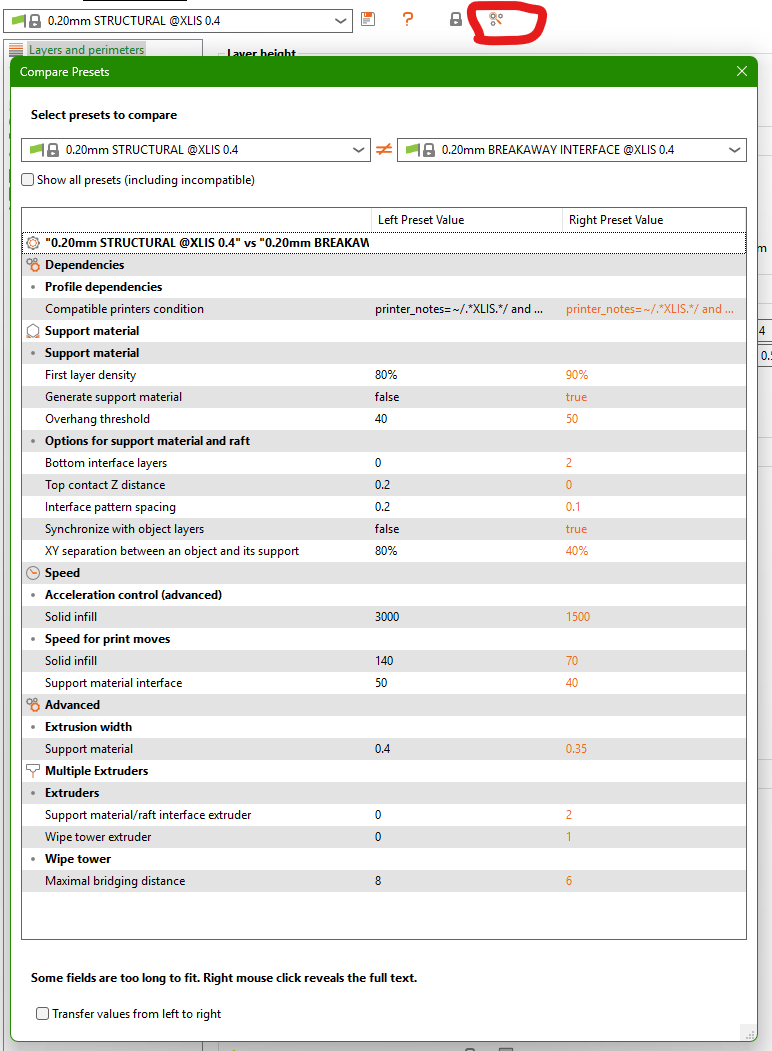772x1051 pixels.
Task: Select the Profile dependencies group row
Action: pyautogui.click(x=384, y=287)
